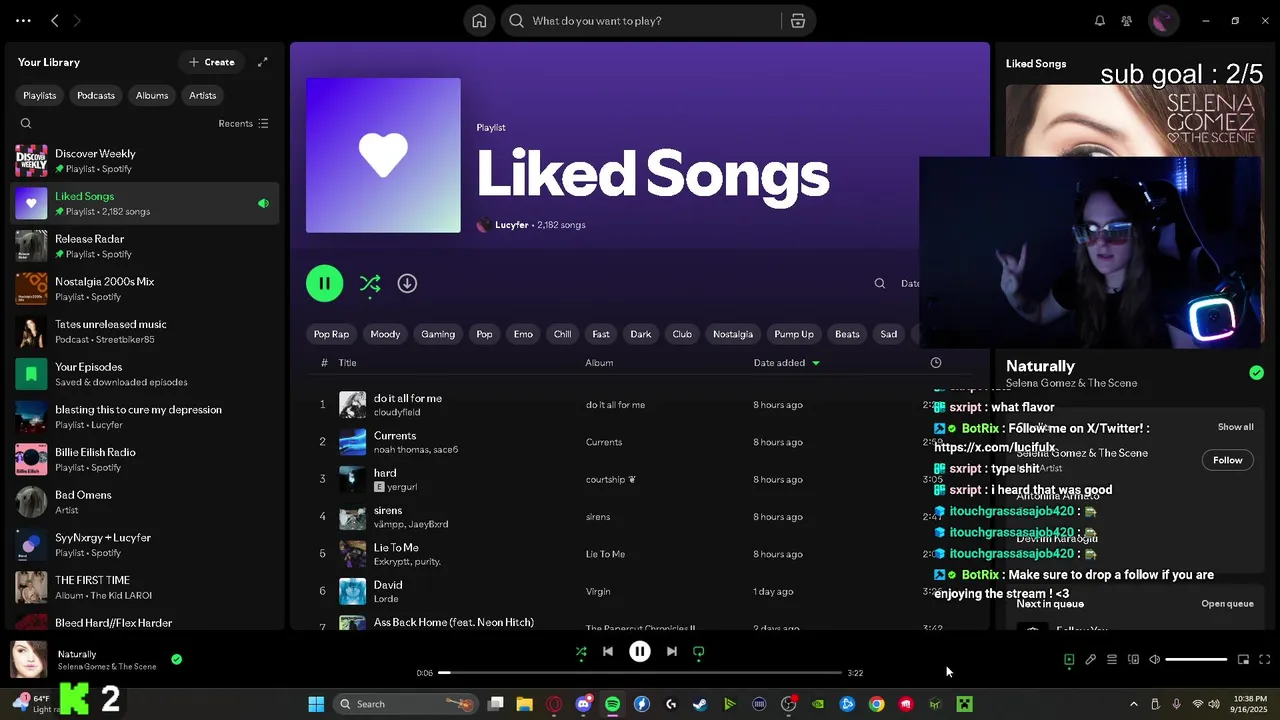Open the Recents sort dropdown
1280x720 pixels.
(243, 124)
